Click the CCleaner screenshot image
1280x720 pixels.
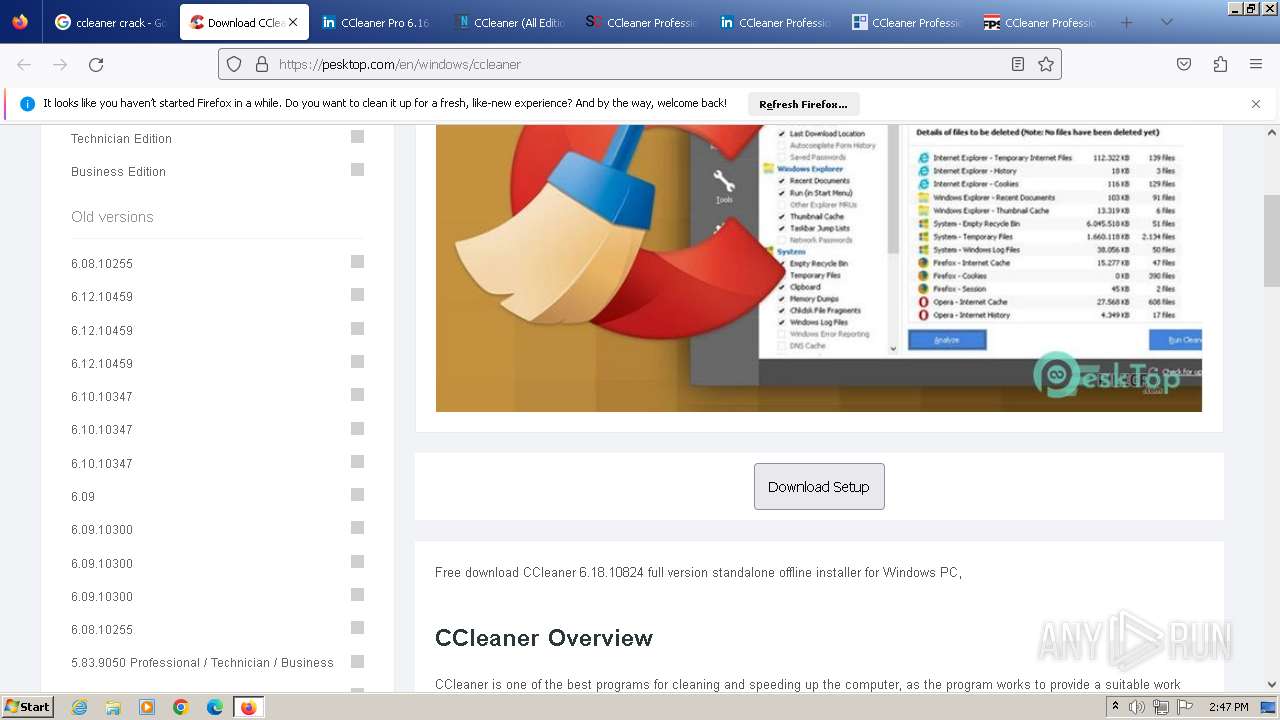pos(818,268)
